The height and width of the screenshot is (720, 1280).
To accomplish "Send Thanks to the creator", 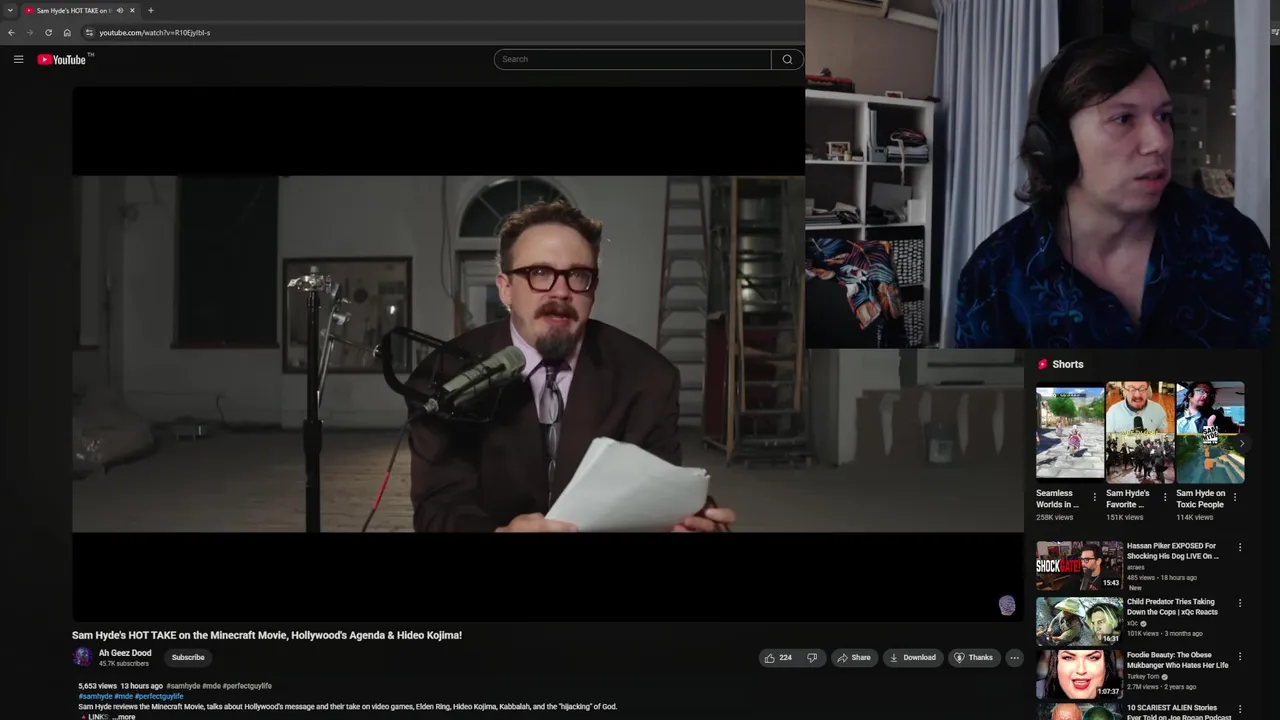I will click(x=973, y=657).
